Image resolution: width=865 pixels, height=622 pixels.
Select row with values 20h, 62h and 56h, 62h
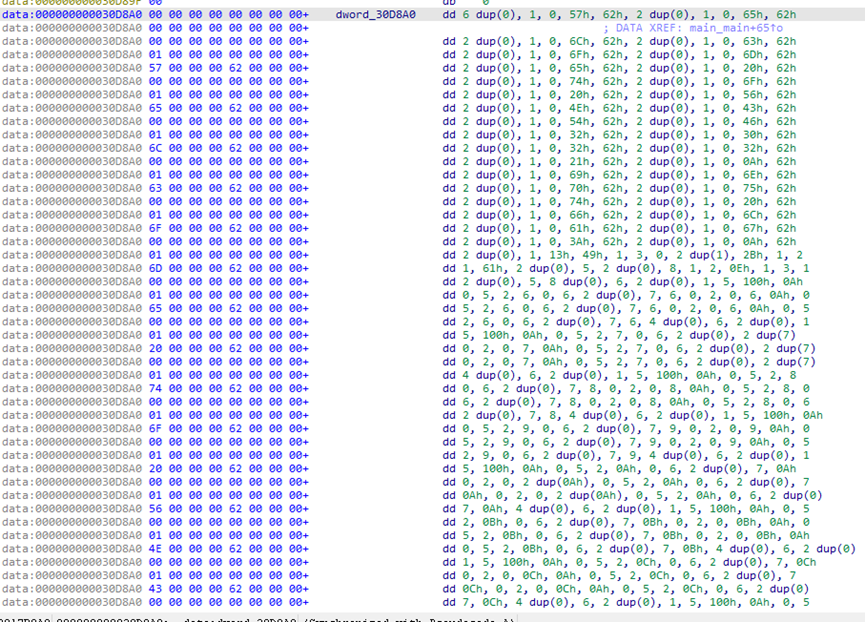pos(619,95)
